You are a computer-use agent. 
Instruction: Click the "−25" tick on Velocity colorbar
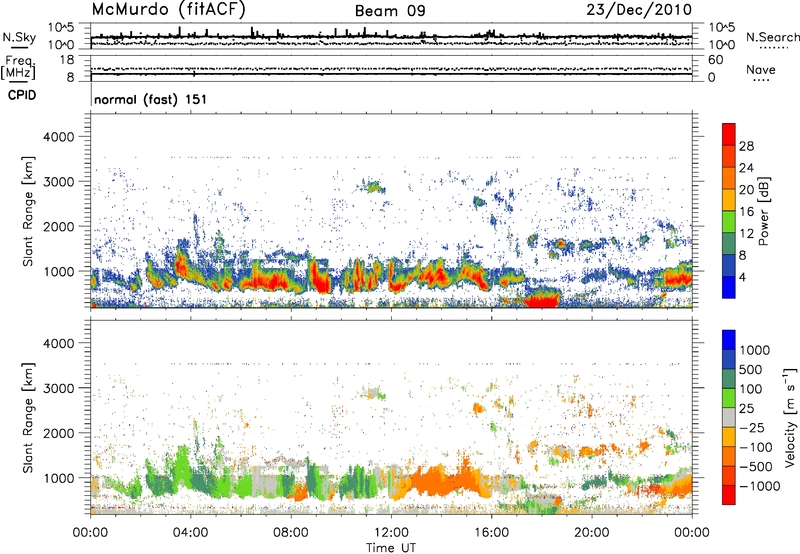click(751, 428)
